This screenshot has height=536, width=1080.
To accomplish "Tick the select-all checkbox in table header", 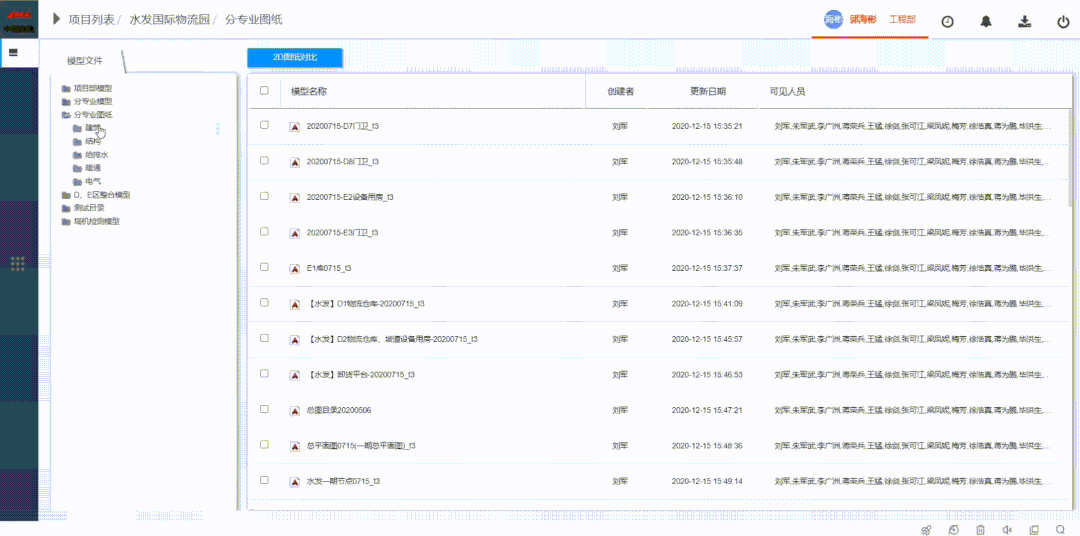I will [x=264, y=91].
